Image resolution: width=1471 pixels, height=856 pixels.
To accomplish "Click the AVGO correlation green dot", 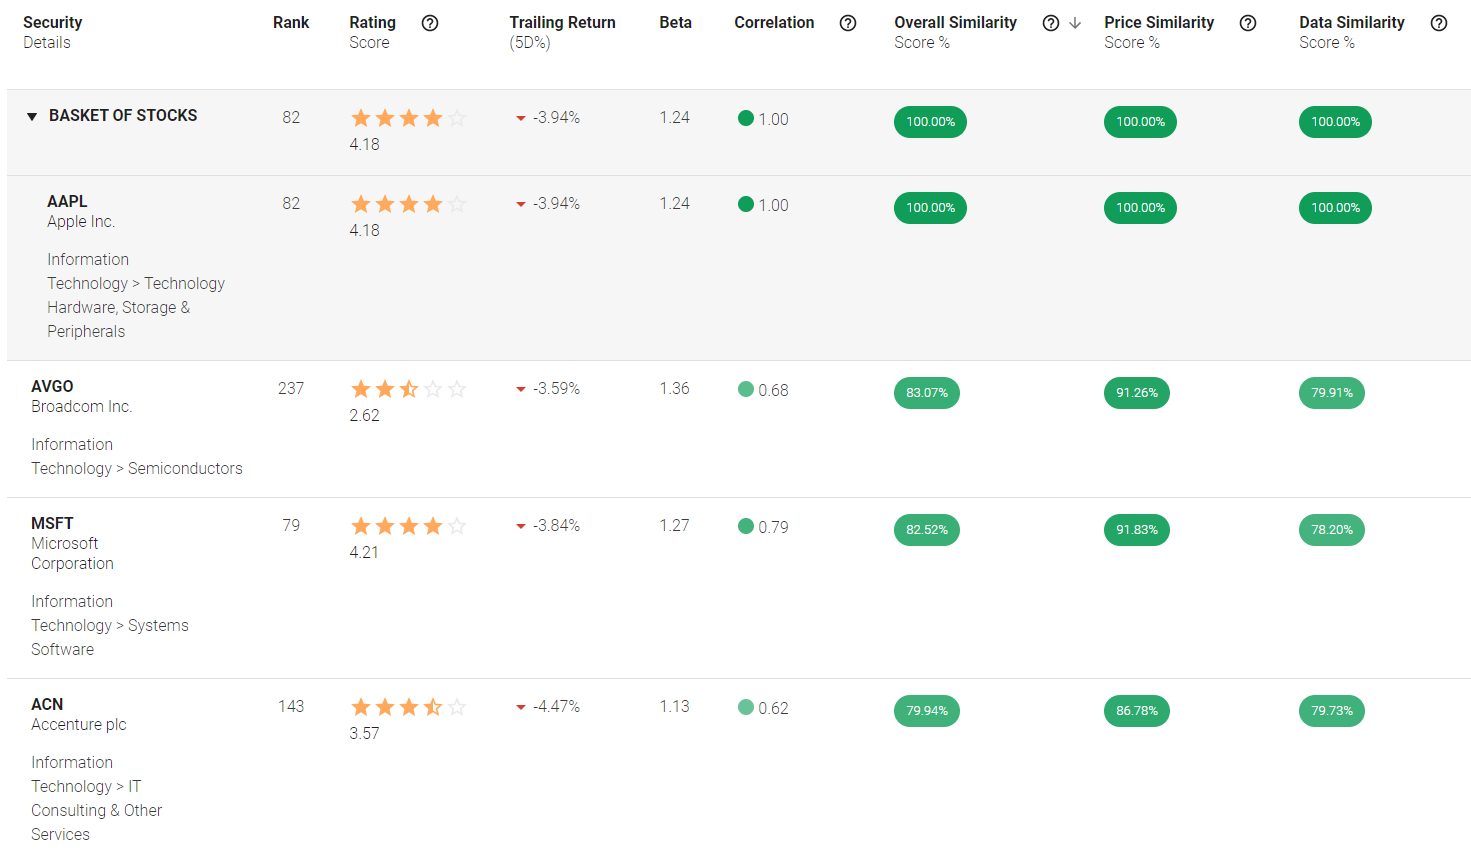I will [746, 389].
